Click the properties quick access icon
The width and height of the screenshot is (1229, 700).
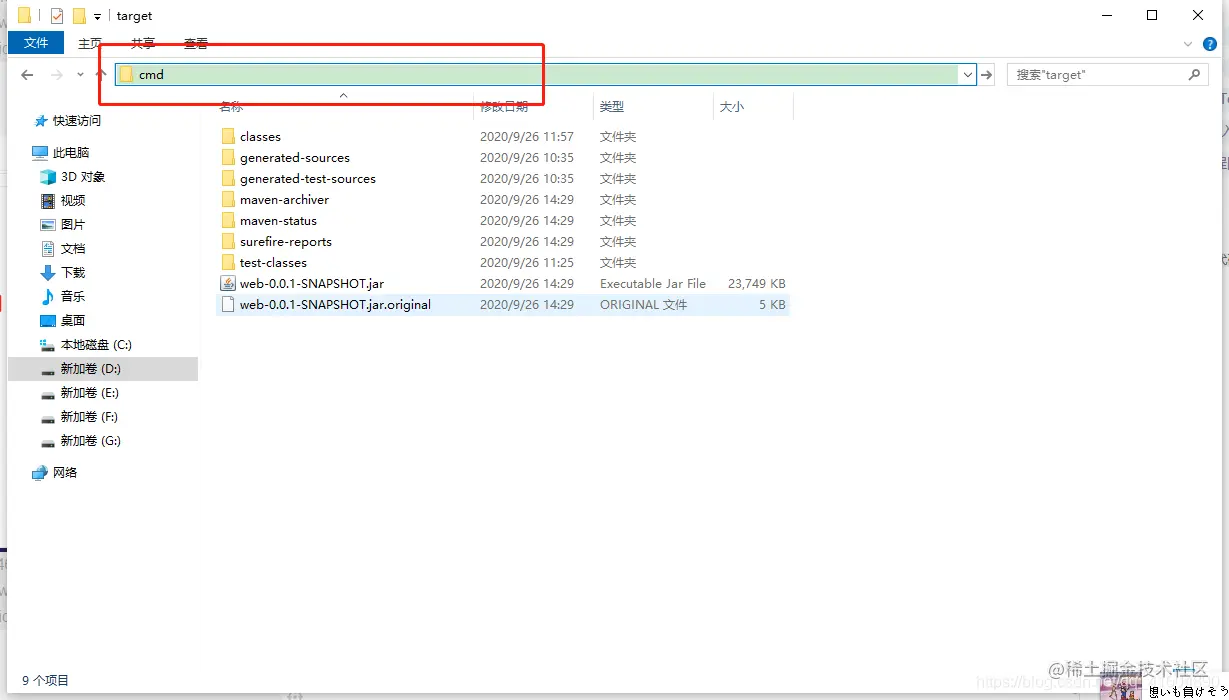(57, 16)
